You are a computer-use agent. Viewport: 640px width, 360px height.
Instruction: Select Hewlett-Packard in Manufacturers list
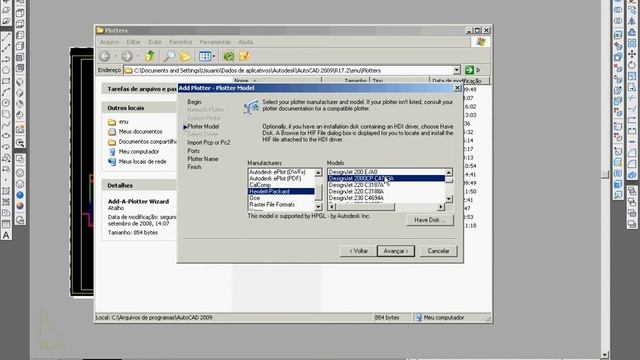(x=281, y=191)
